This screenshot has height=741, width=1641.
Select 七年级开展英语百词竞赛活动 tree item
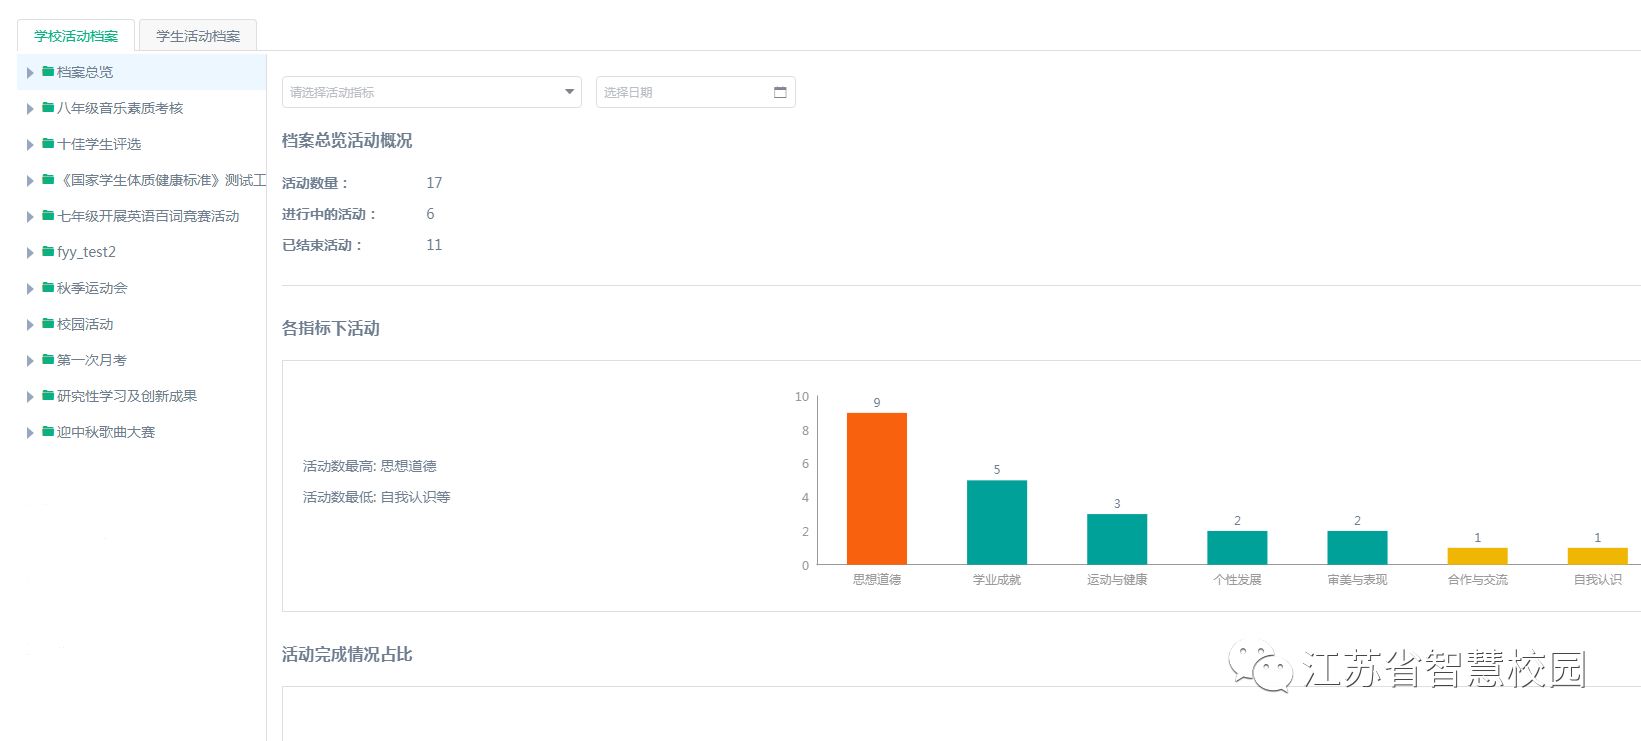pyautogui.click(x=148, y=216)
